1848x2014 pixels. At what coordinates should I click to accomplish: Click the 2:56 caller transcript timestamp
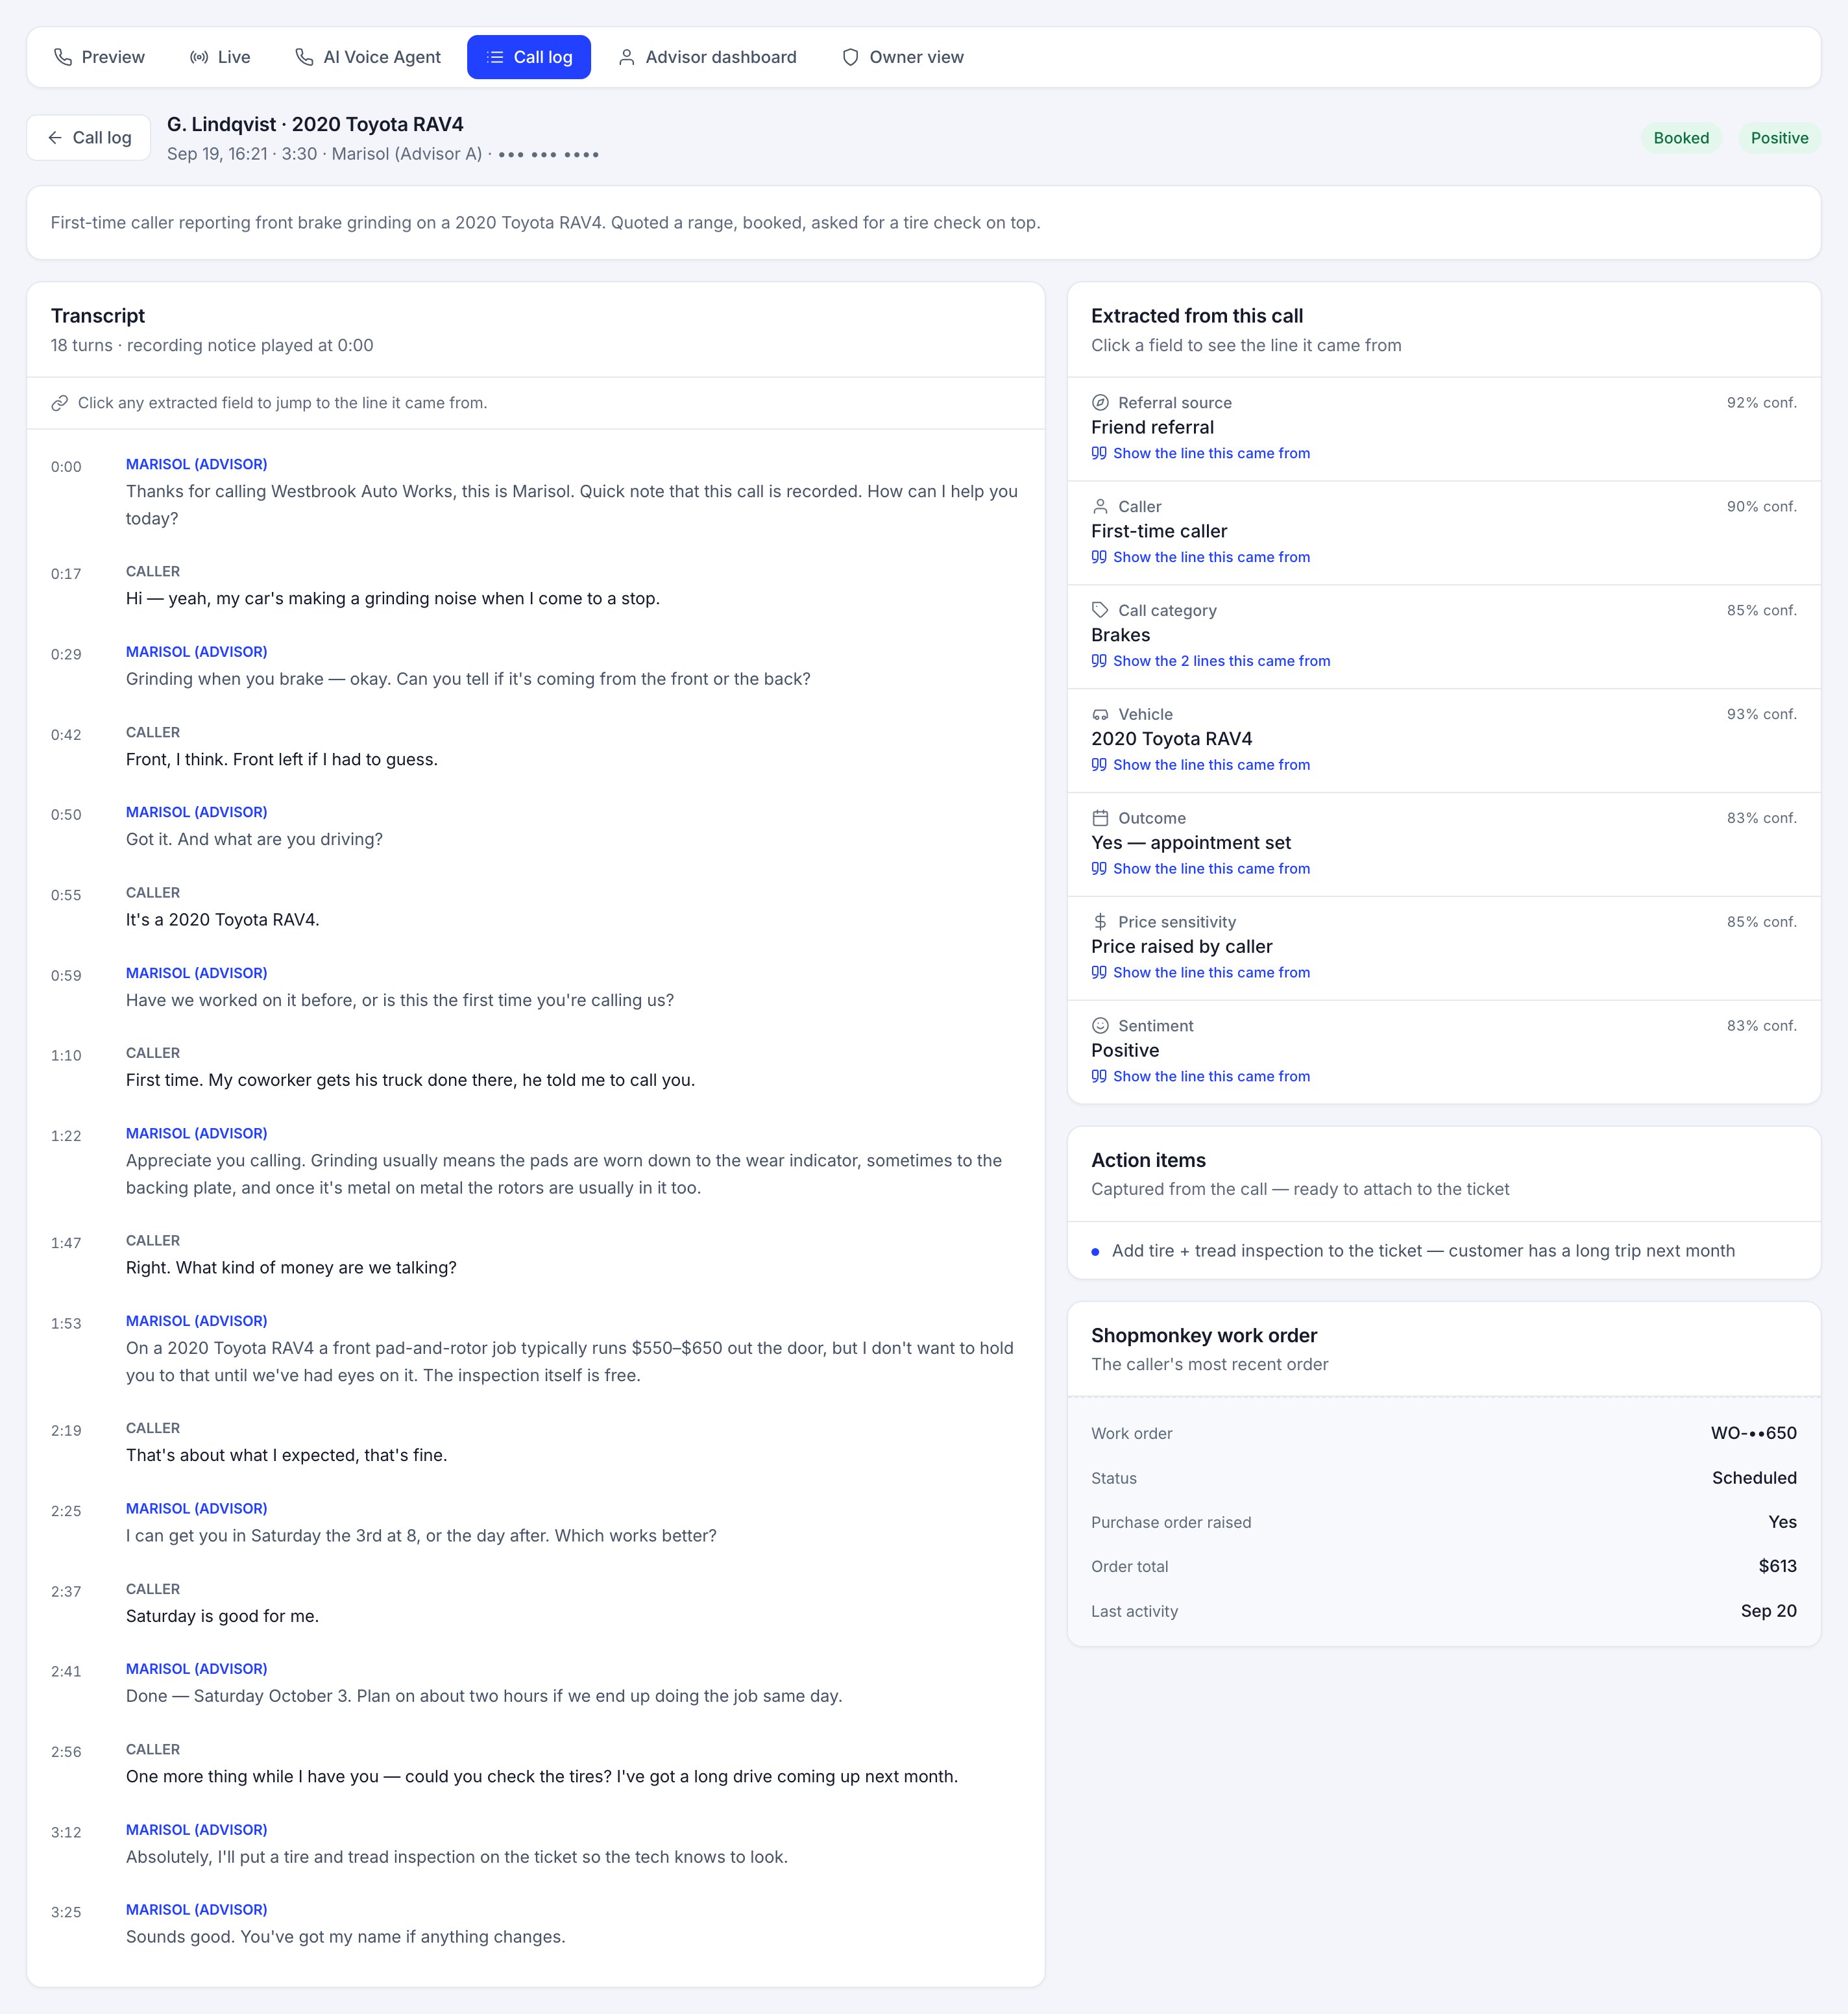click(x=66, y=1752)
